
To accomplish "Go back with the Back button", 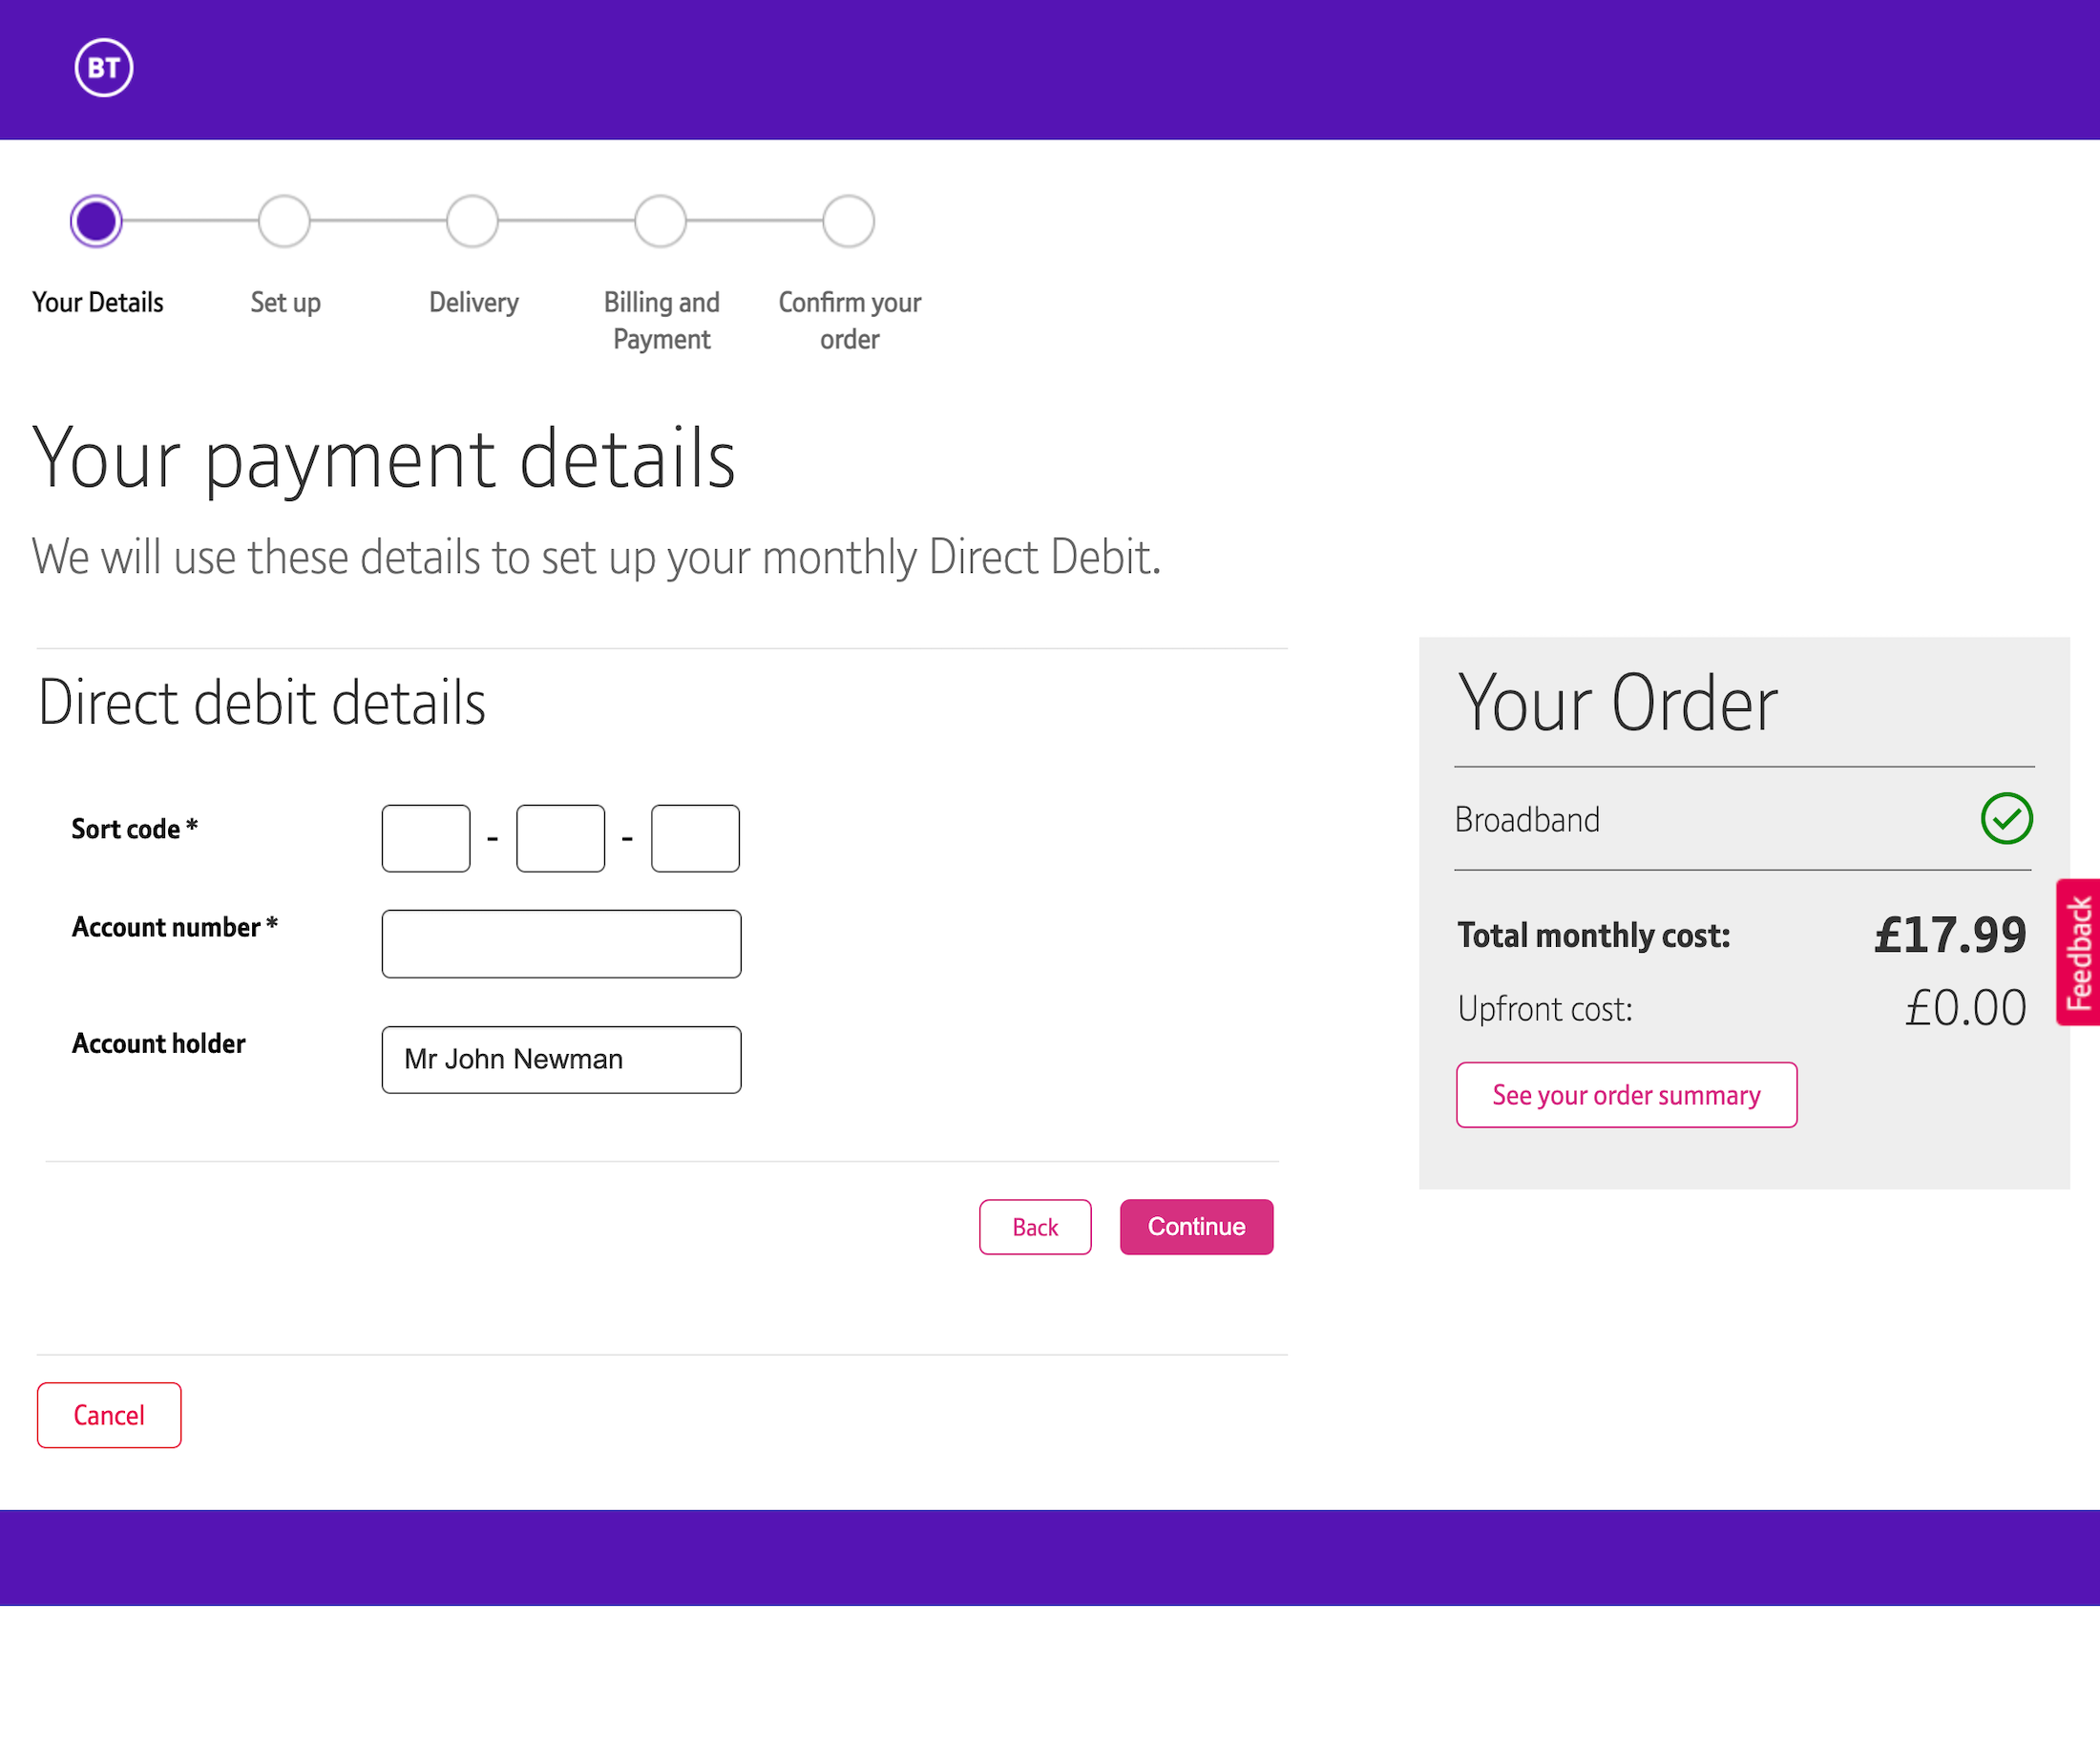I will click(1035, 1227).
